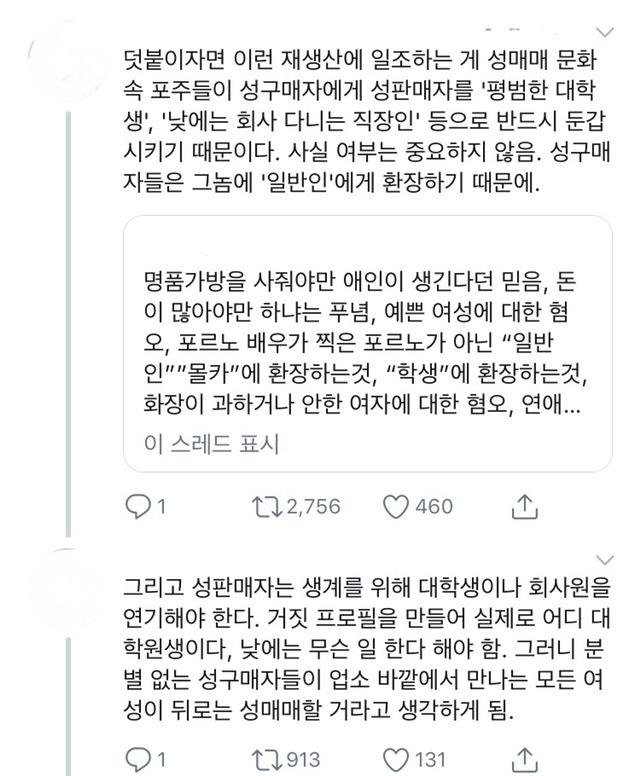640x776 pixels.
Task: Click the share icon under the second tweet
Action: [525, 759]
